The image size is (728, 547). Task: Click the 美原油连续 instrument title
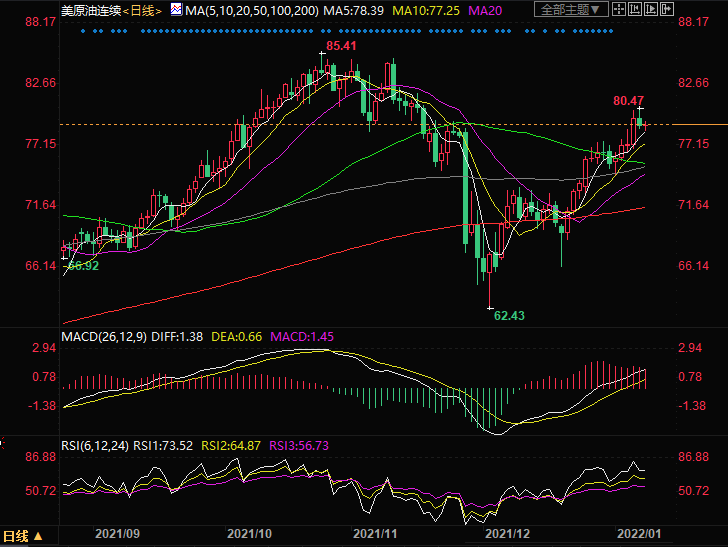click(x=90, y=10)
